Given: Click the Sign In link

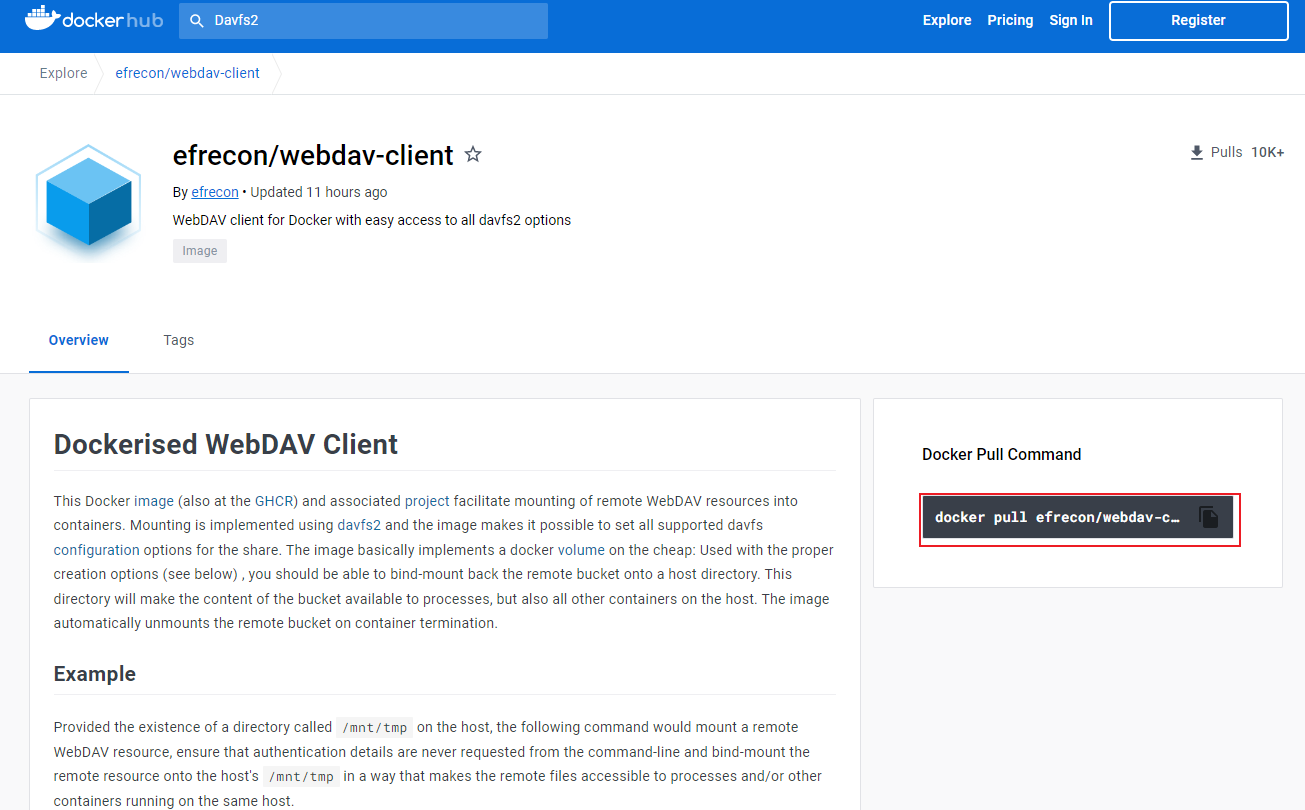Looking at the screenshot, I should pos(1070,20).
